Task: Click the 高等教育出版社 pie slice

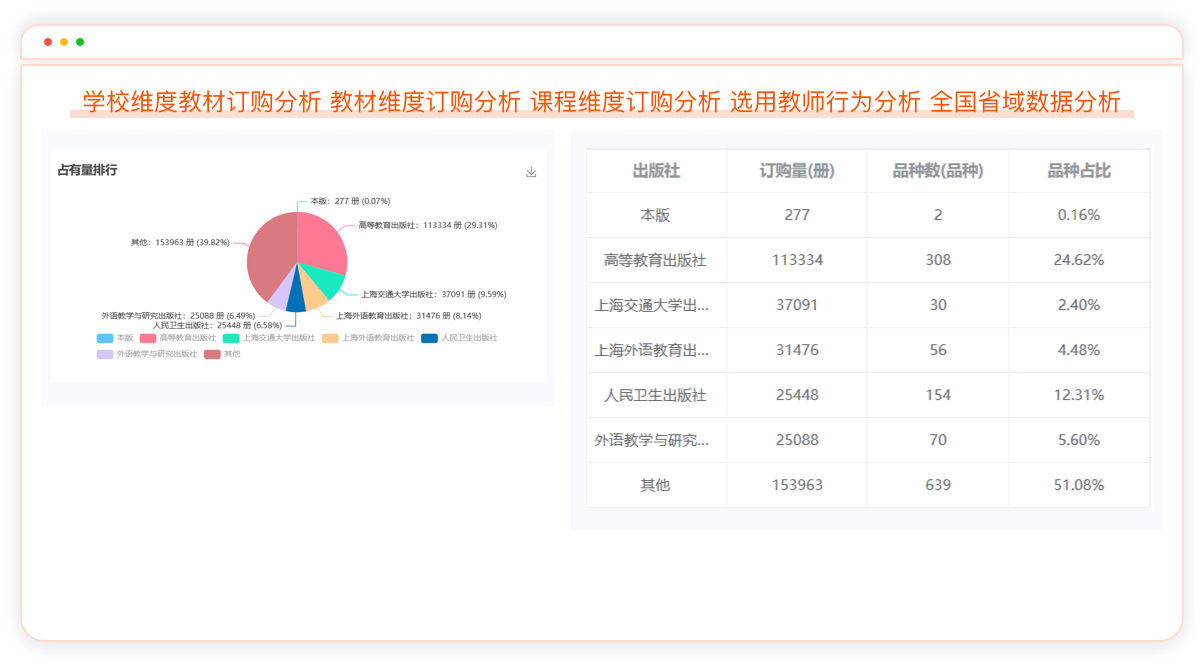Action: [323, 242]
